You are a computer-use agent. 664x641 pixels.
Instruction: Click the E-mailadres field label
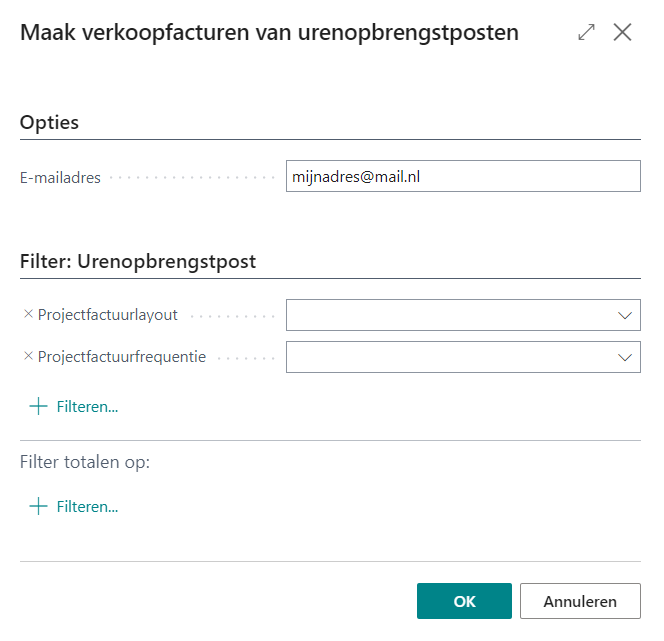point(60,178)
